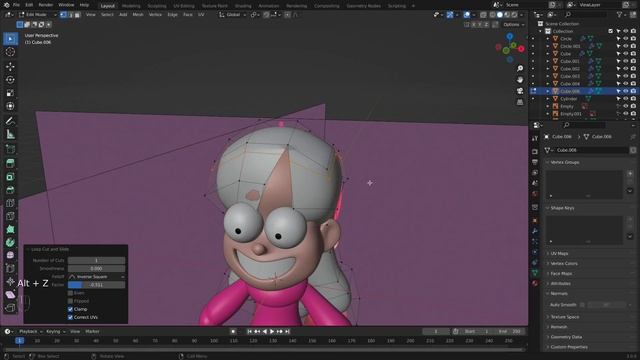Click the viewport pan hand icon

tap(520, 80)
